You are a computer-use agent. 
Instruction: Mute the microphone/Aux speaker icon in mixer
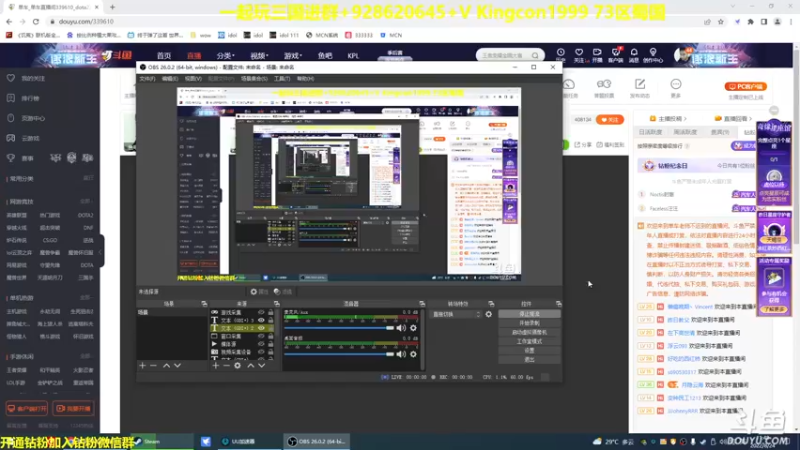pyautogui.click(x=401, y=328)
